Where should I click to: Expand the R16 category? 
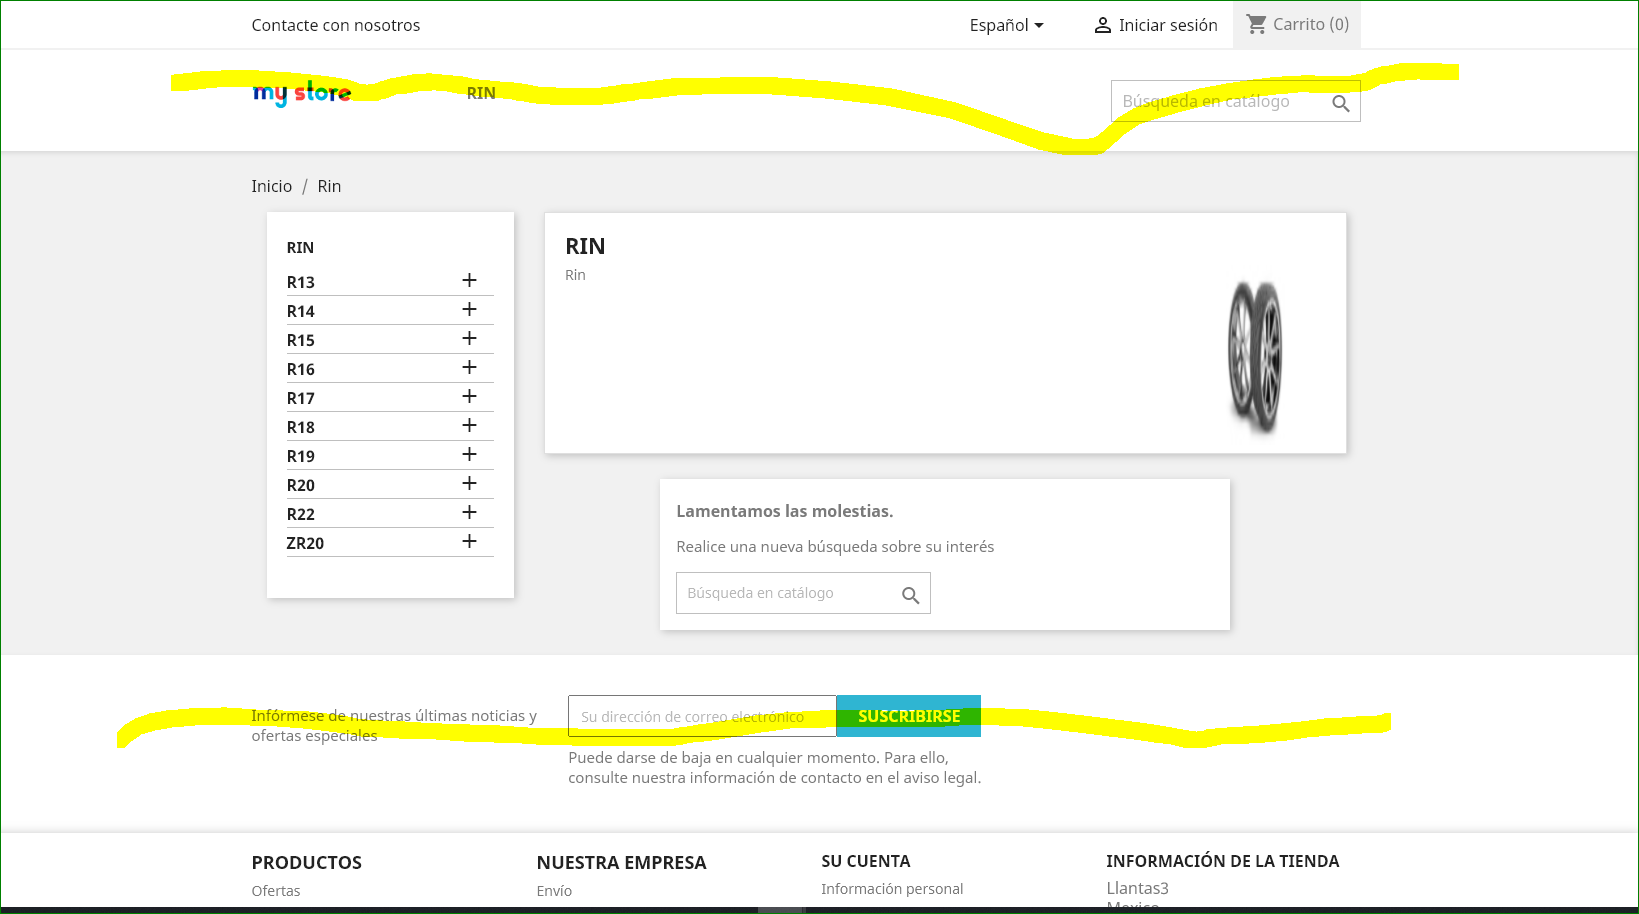pyautogui.click(x=469, y=368)
